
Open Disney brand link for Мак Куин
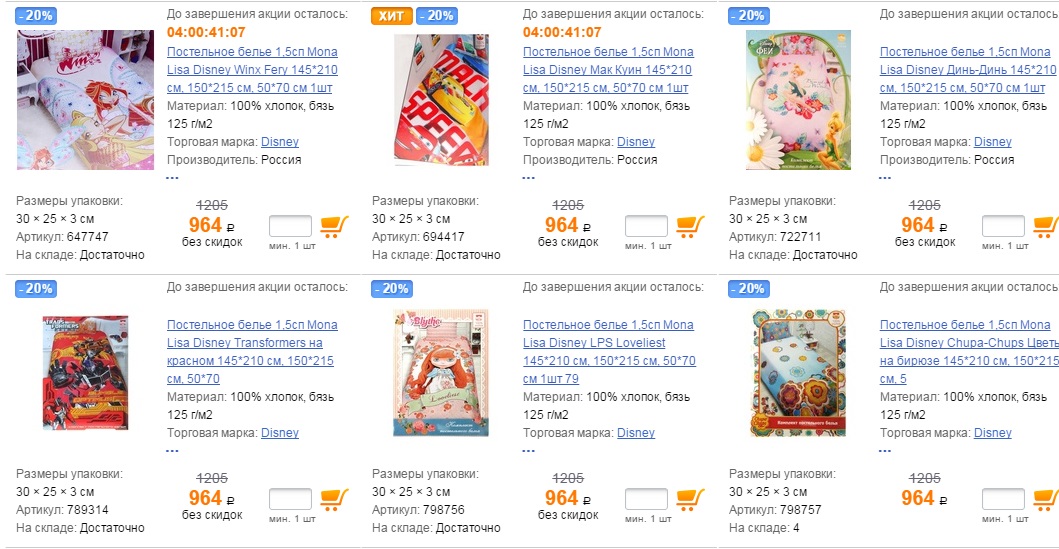click(x=636, y=142)
